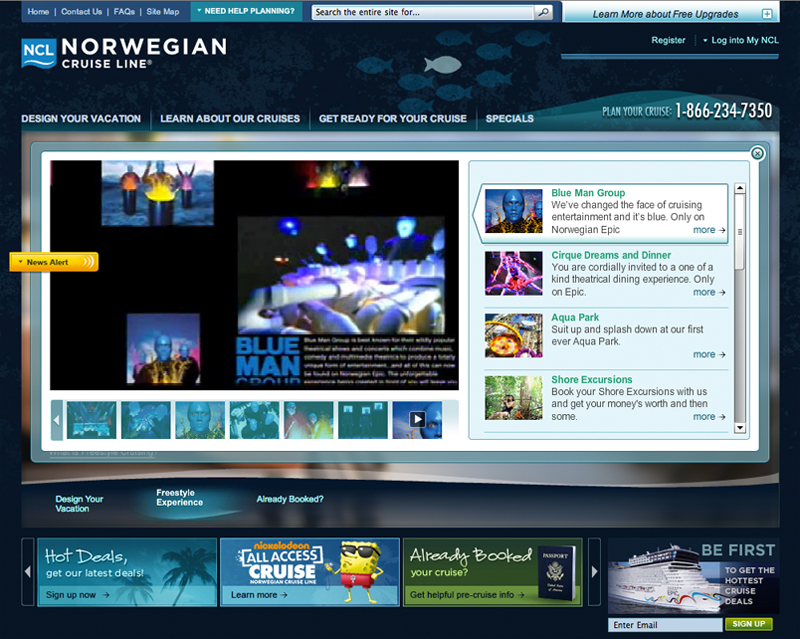Click the green SIGN UP button
Viewport: 800px width, 639px height.
coord(749,624)
